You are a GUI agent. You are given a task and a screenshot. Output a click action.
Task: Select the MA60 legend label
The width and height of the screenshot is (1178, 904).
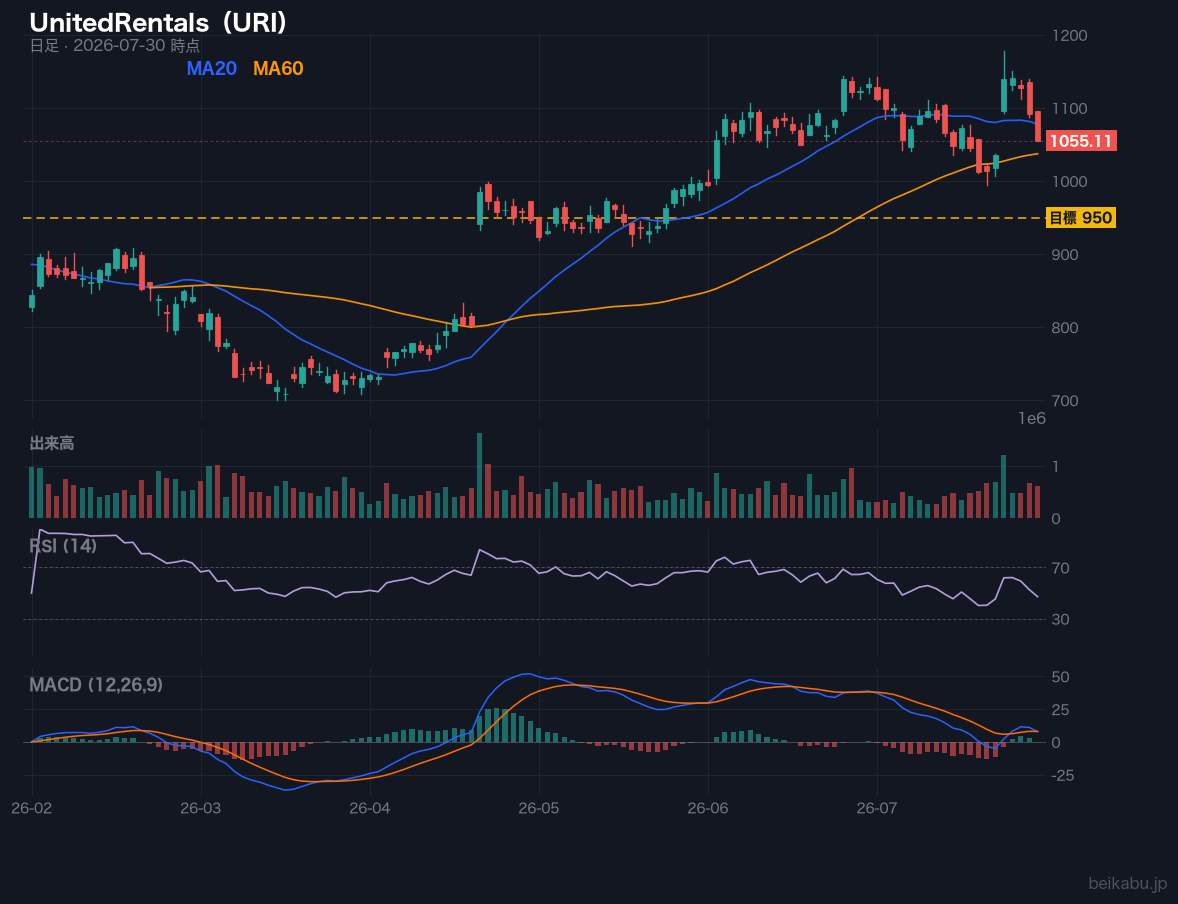coord(278,68)
